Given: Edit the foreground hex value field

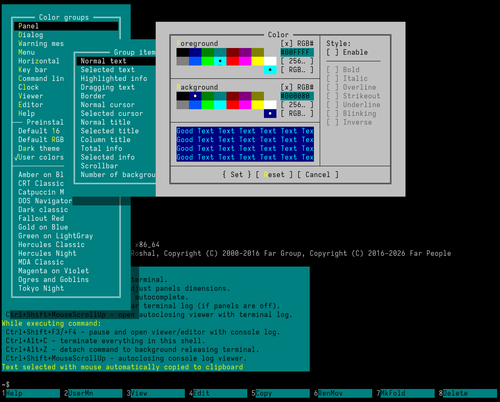Looking at the screenshot, I should [x=297, y=52].
